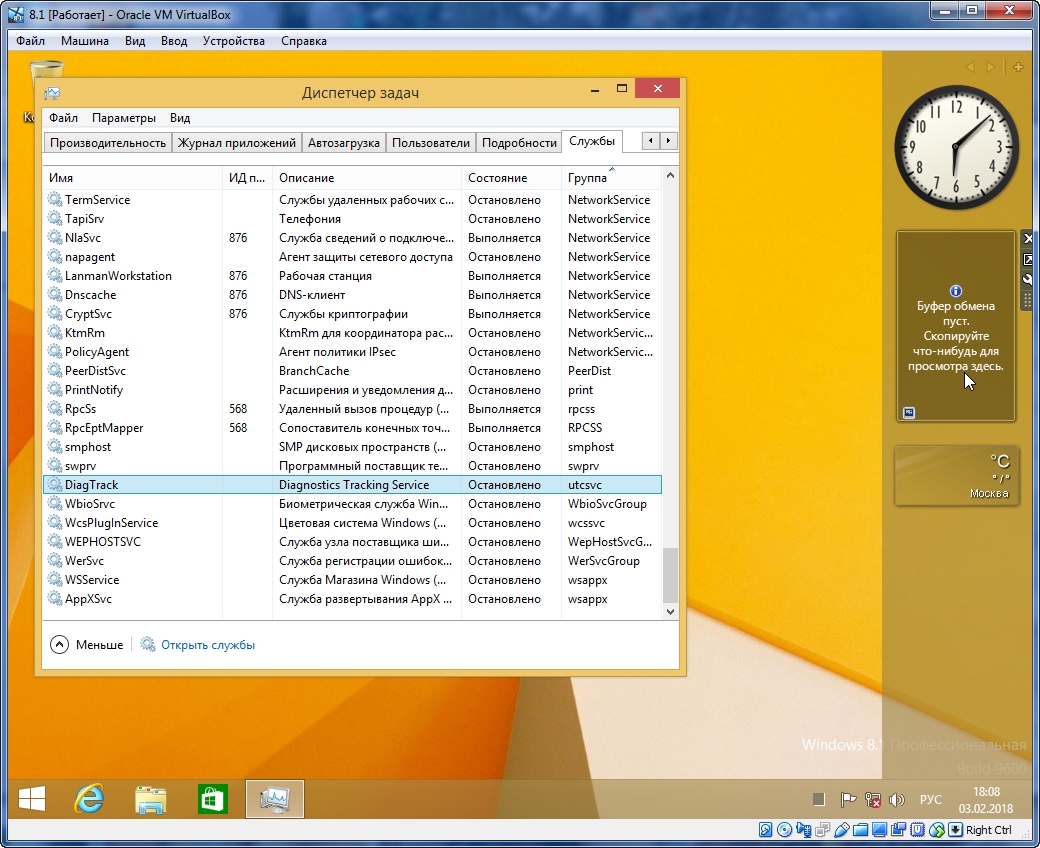Click services list scrollbar up arrow
This screenshot has width=1040, height=848.
(x=670, y=176)
